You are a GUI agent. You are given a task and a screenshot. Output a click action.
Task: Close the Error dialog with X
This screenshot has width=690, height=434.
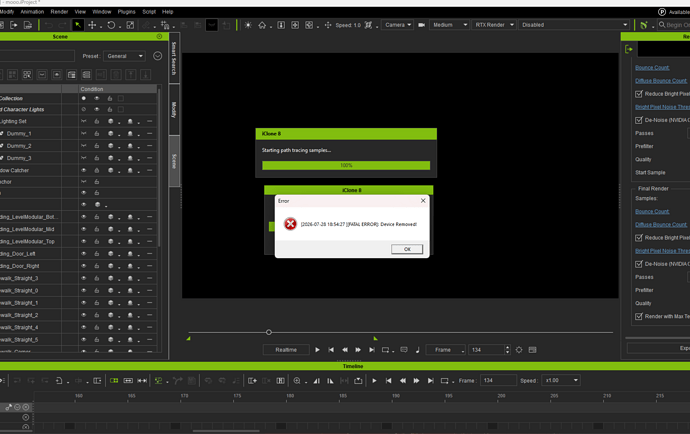click(x=423, y=201)
